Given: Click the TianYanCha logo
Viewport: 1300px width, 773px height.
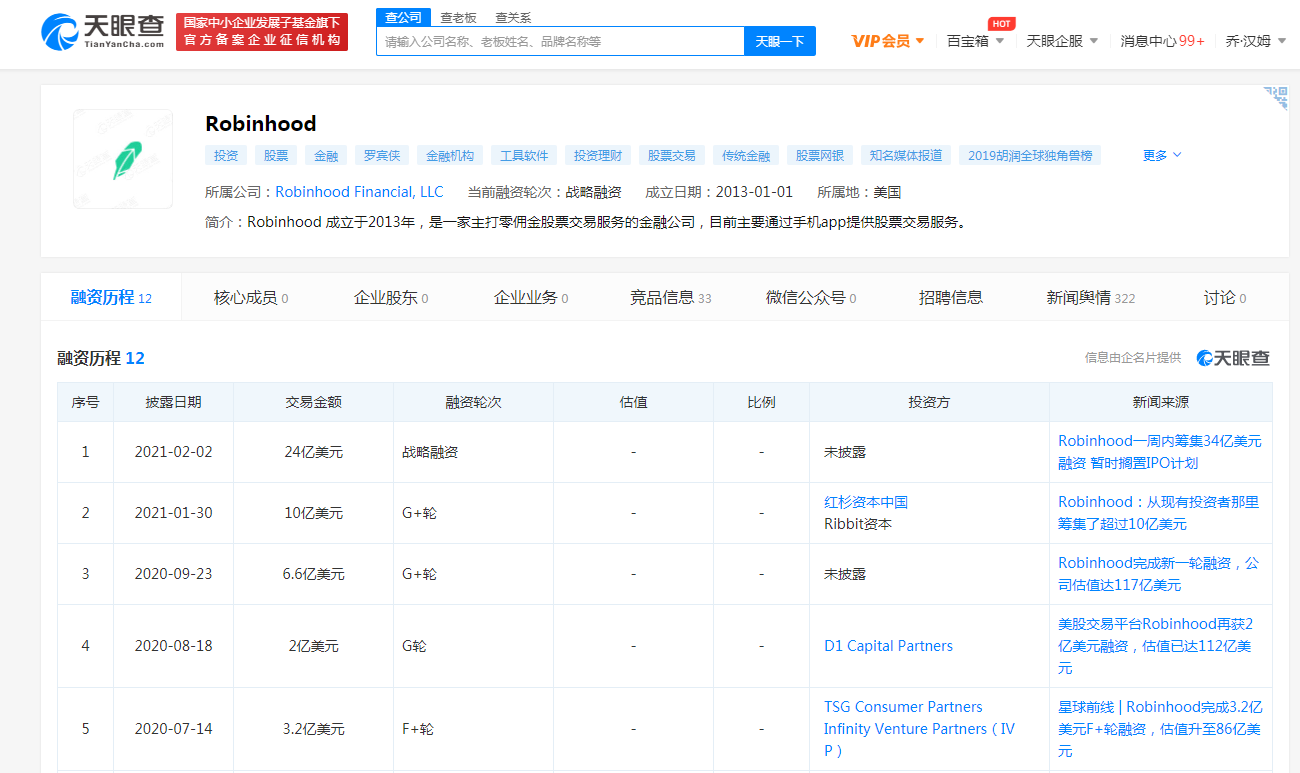Looking at the screenshot, I should pos(103,31).
